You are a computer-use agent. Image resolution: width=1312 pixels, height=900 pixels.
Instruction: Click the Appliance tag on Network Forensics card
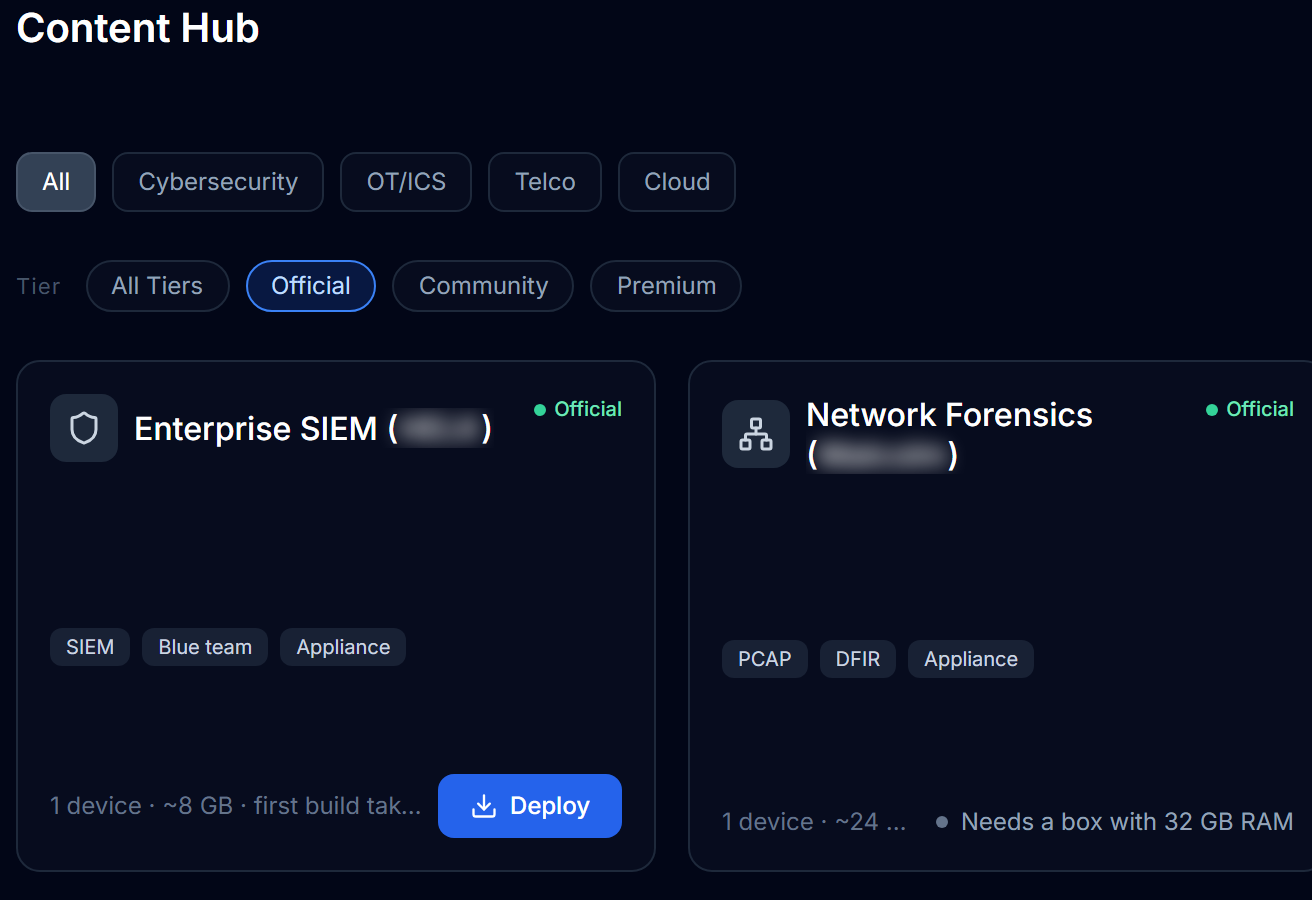[971, 659]
